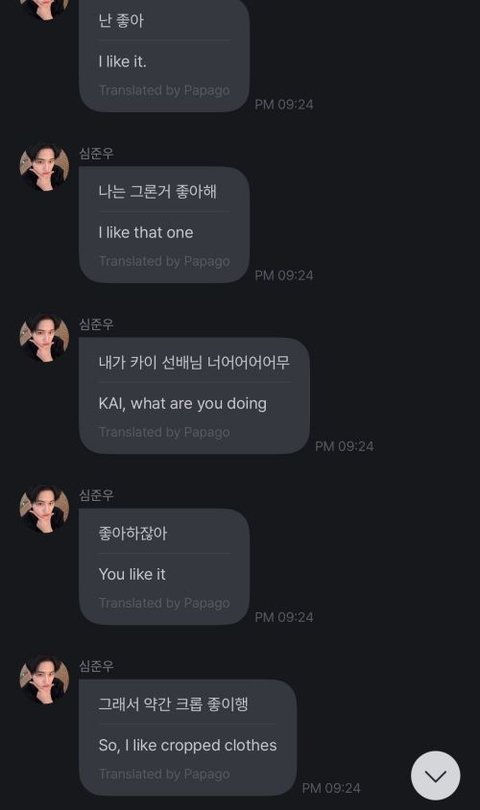The height and width of the screenshot is (810, 480).
Task: Open the avatar beside the KAI message
Action: click(x=44, y=338)
